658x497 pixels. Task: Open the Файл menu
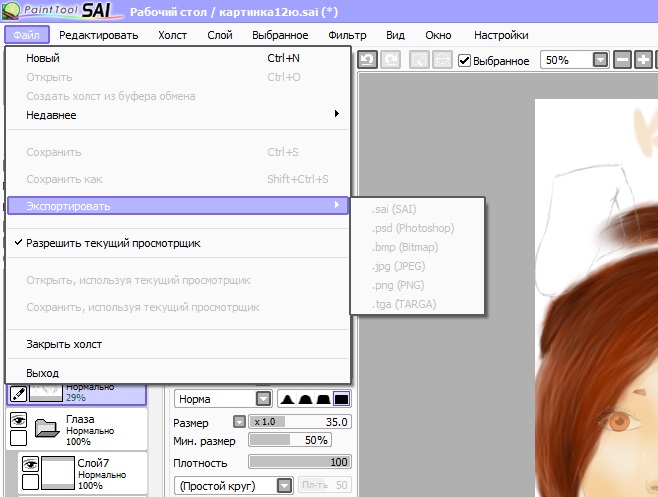pos(27,35)
